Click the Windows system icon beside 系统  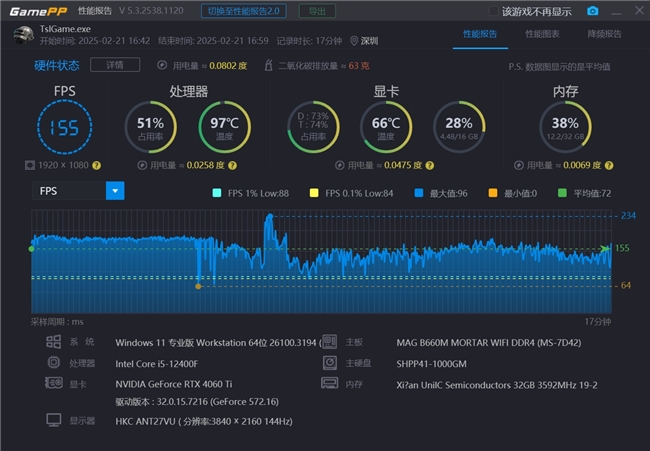(53, 342)
